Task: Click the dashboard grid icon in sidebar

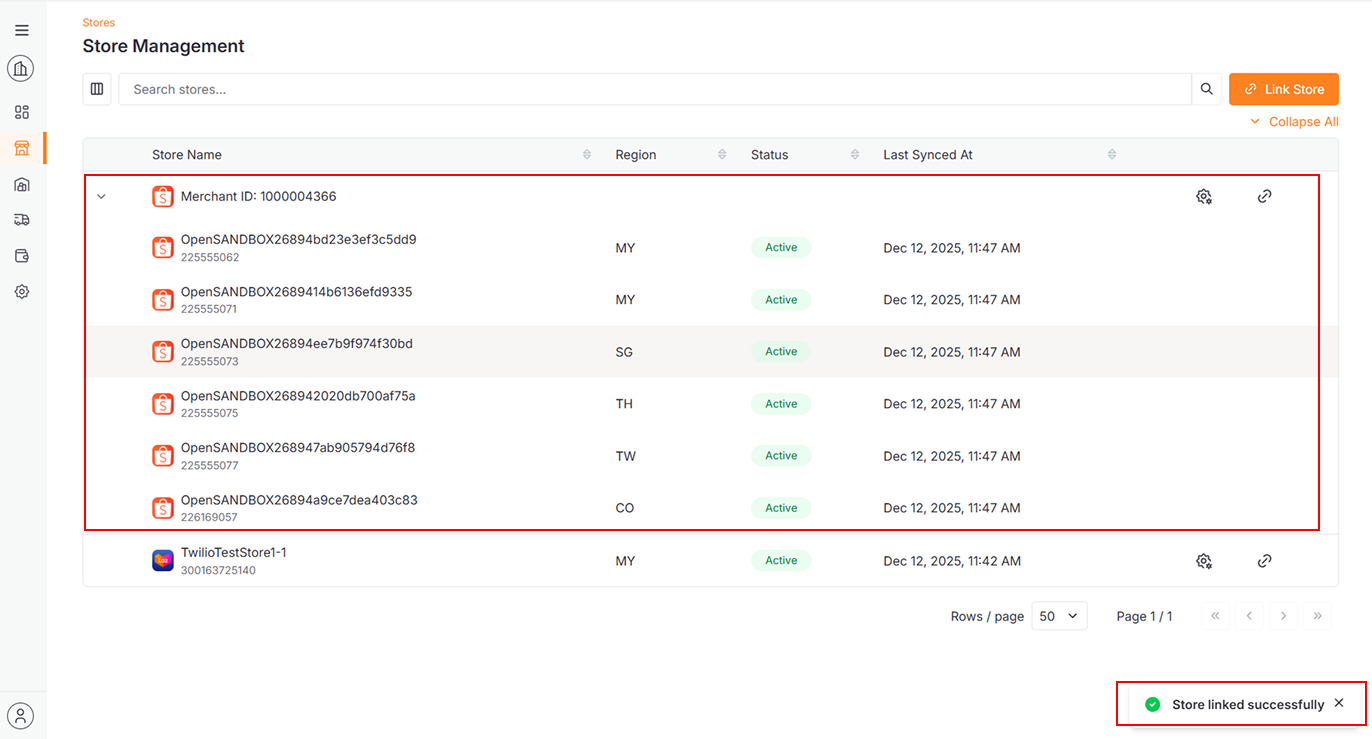Action: [x=22, y=112]
